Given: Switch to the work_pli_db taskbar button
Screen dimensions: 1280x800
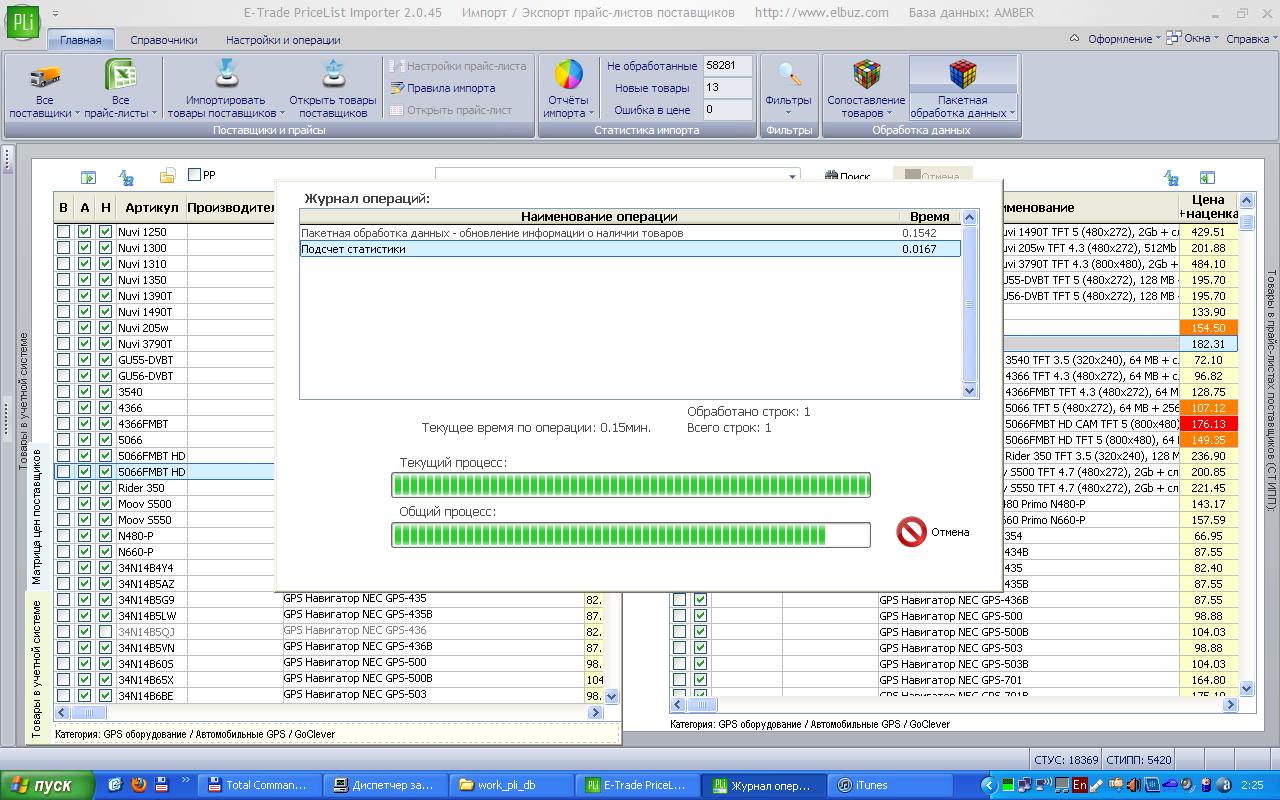Looking at the screenshot, I should coord(513,785).
